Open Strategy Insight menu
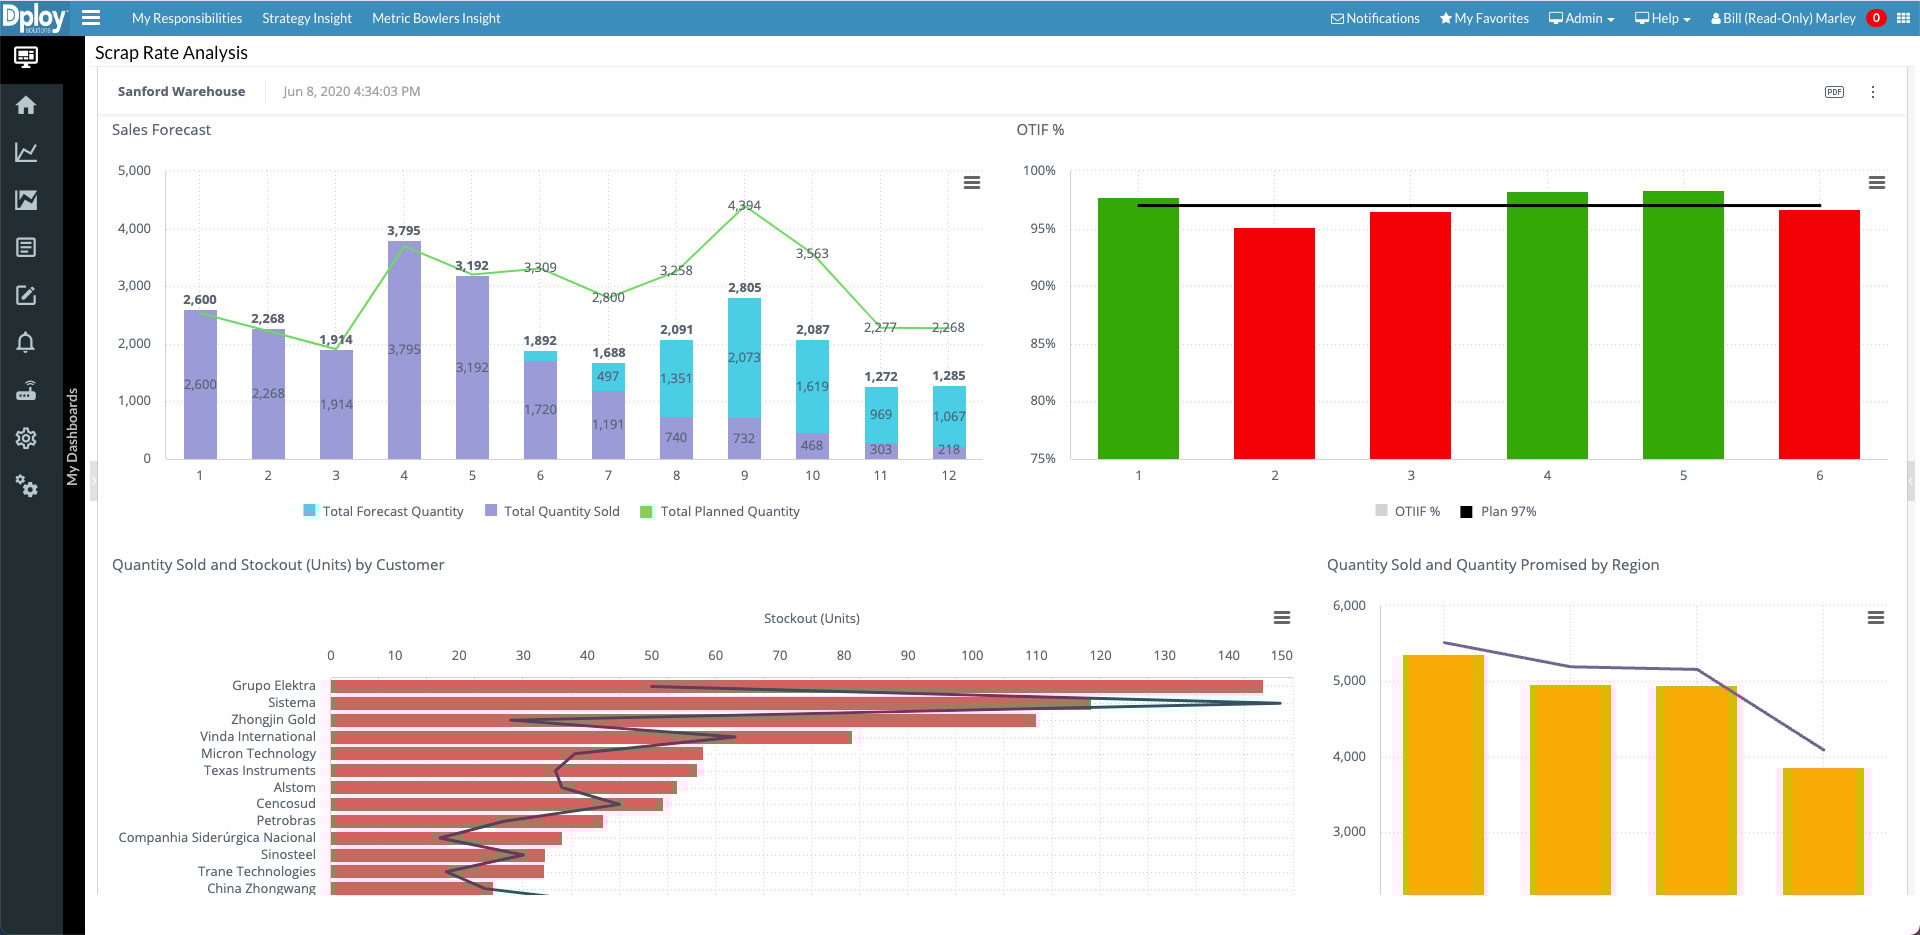Viewport: 1920px width, 935px height. [x=307, y=18]
